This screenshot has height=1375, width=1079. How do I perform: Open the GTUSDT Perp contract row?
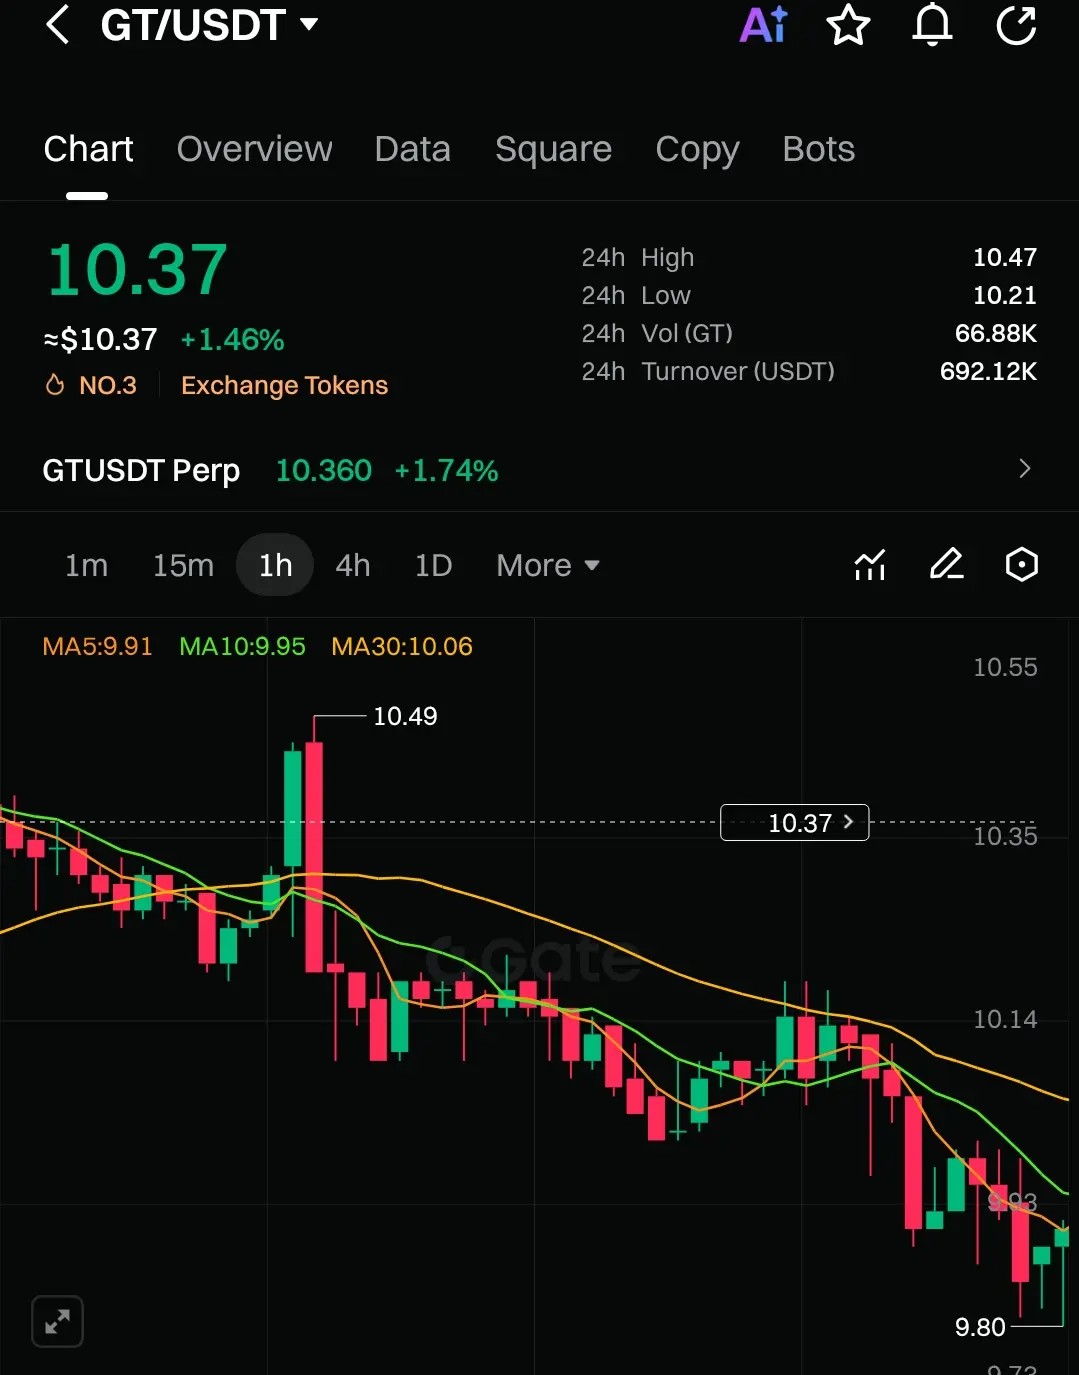click(x=539, y=470)
